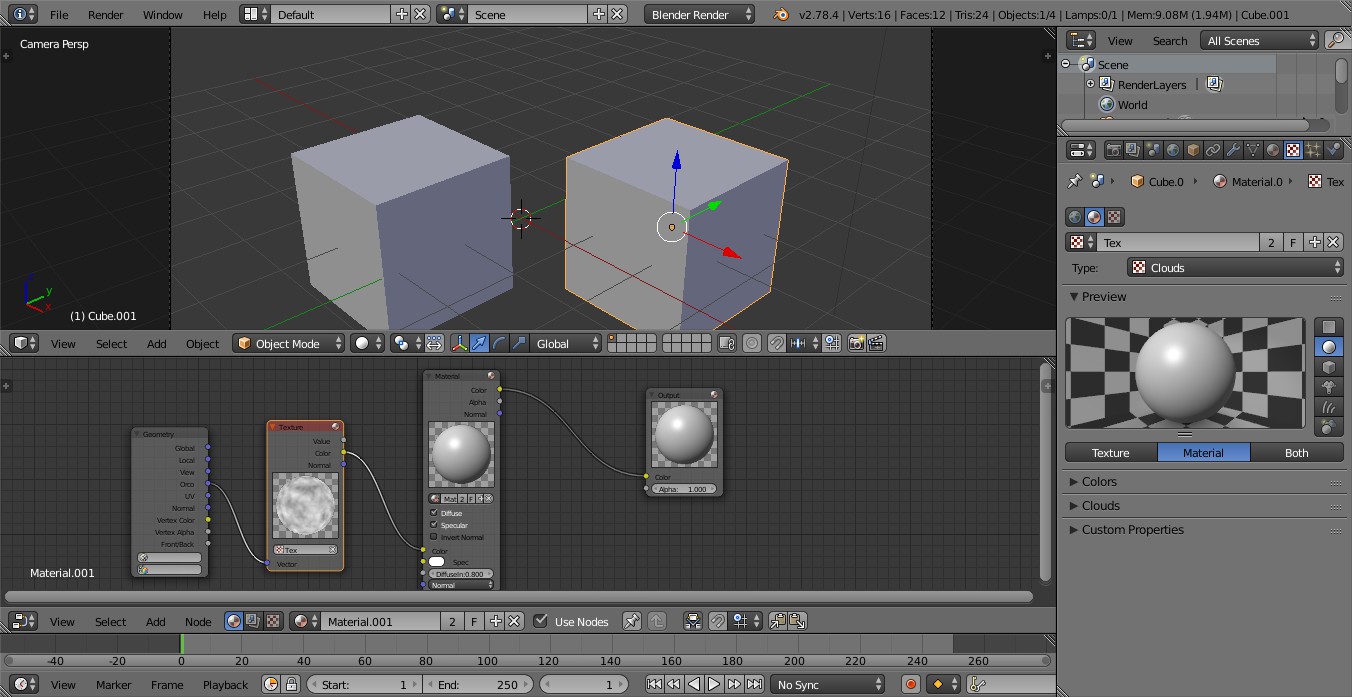Open the Modifiers wrench icon in properties header

pos(1233,149)
